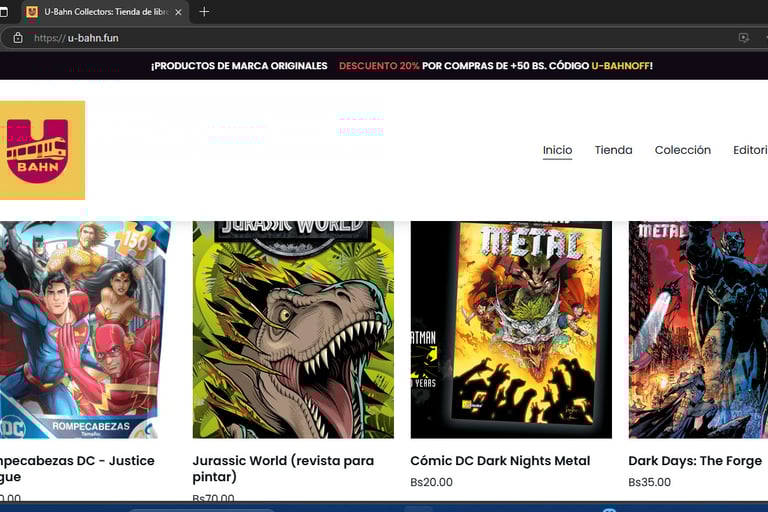Click the Jurassic World cover image
768x512 pixels.
[293, 330]
